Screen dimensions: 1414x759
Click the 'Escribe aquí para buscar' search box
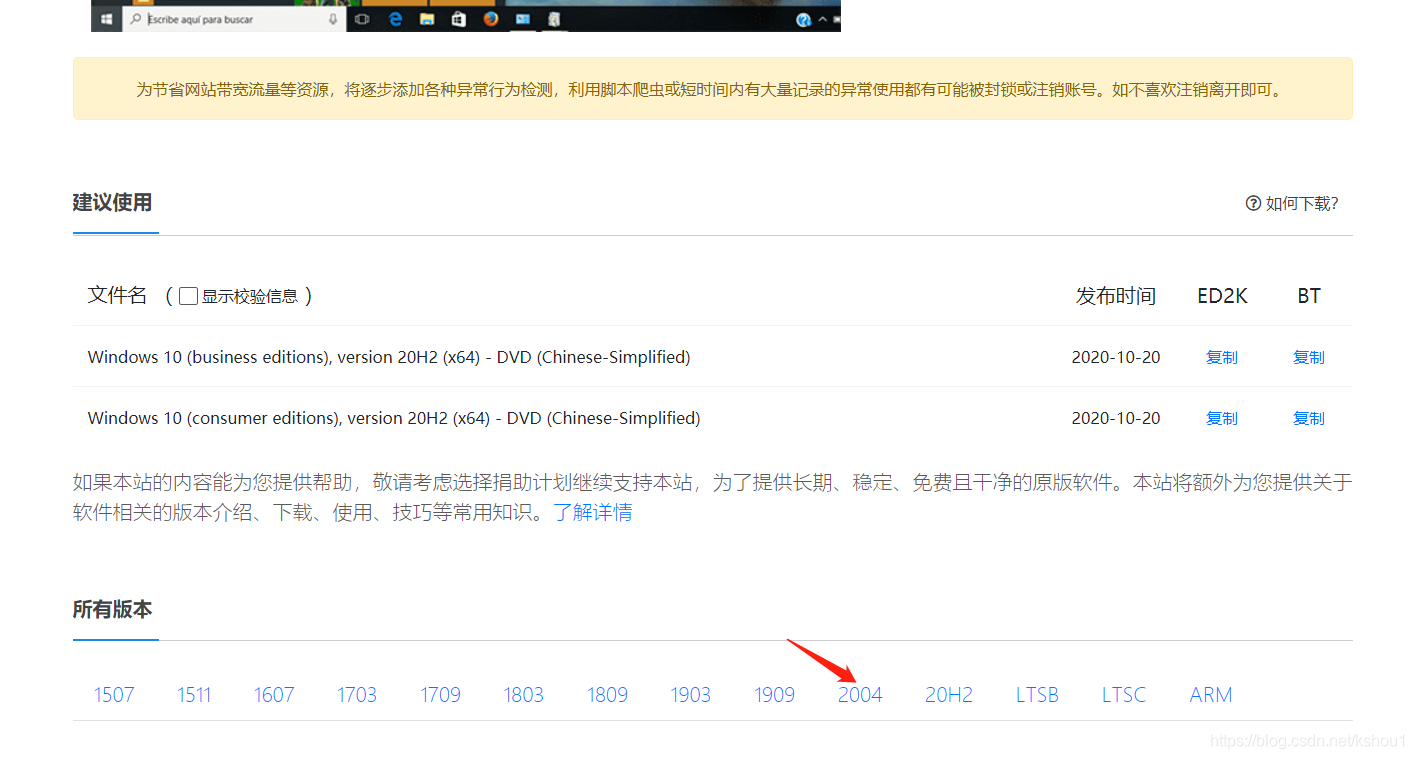point(235,19)
